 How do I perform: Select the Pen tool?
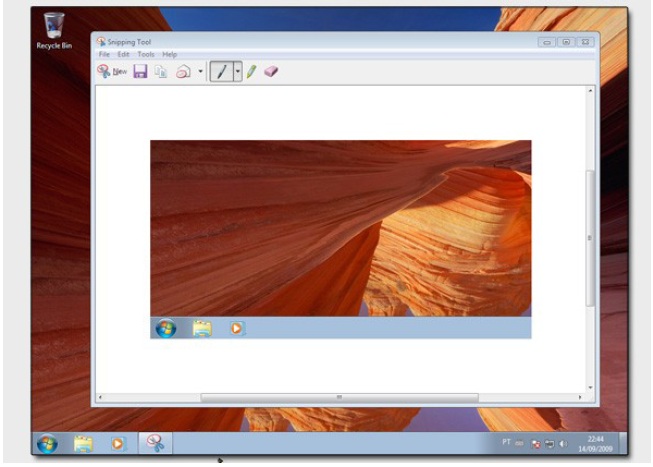(221, 72)
